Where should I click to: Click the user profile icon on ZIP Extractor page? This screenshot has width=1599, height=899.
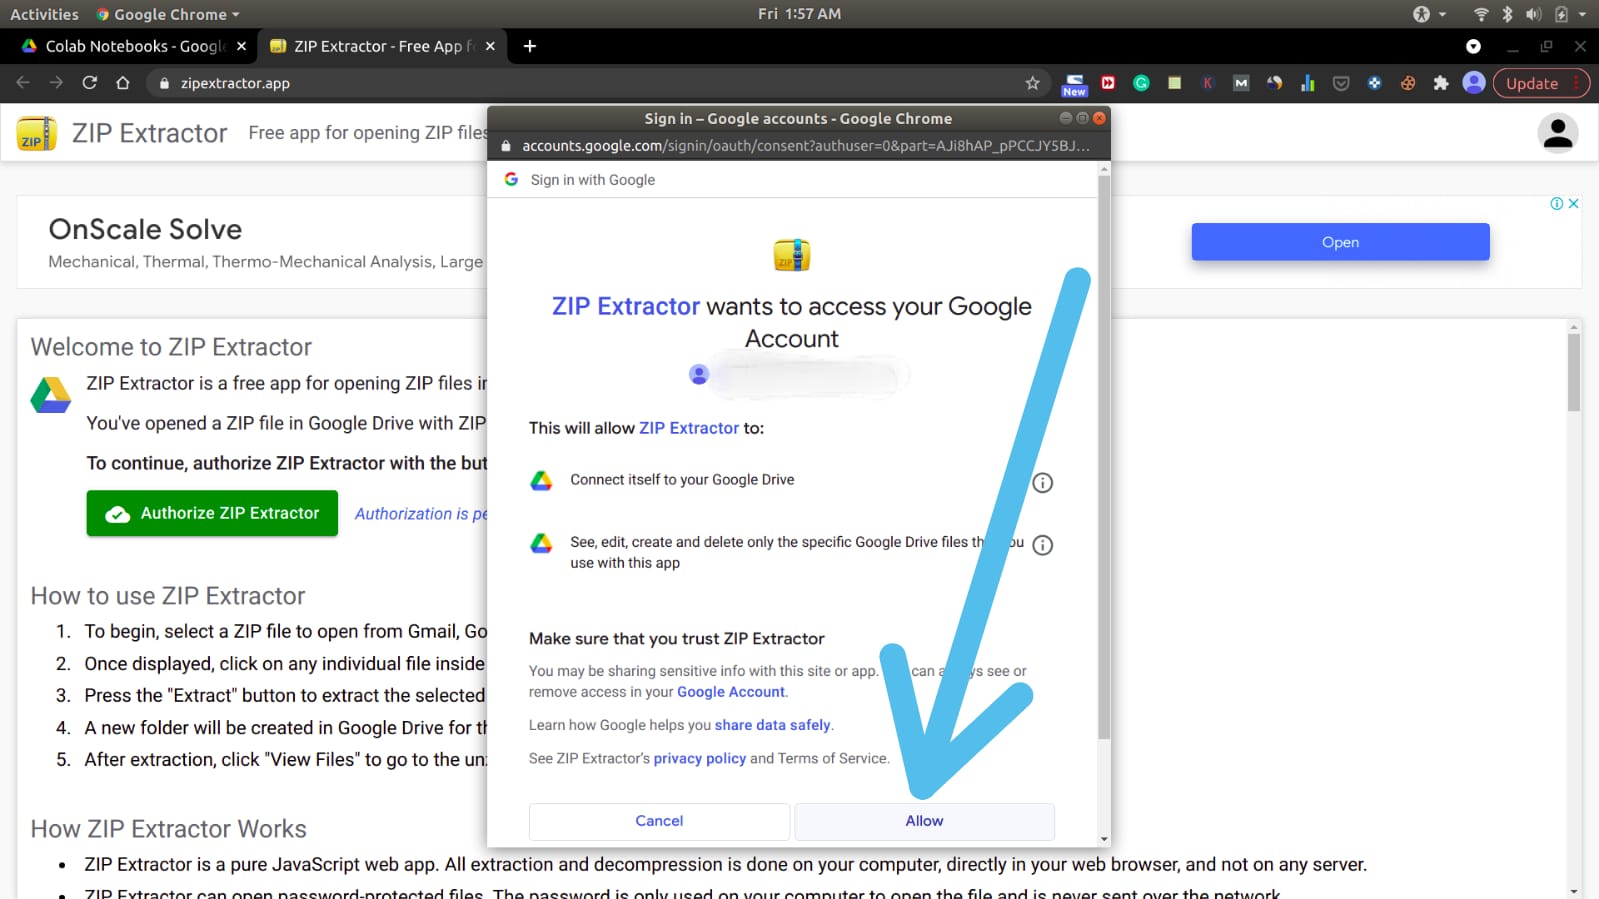[x=1557, y=133]
